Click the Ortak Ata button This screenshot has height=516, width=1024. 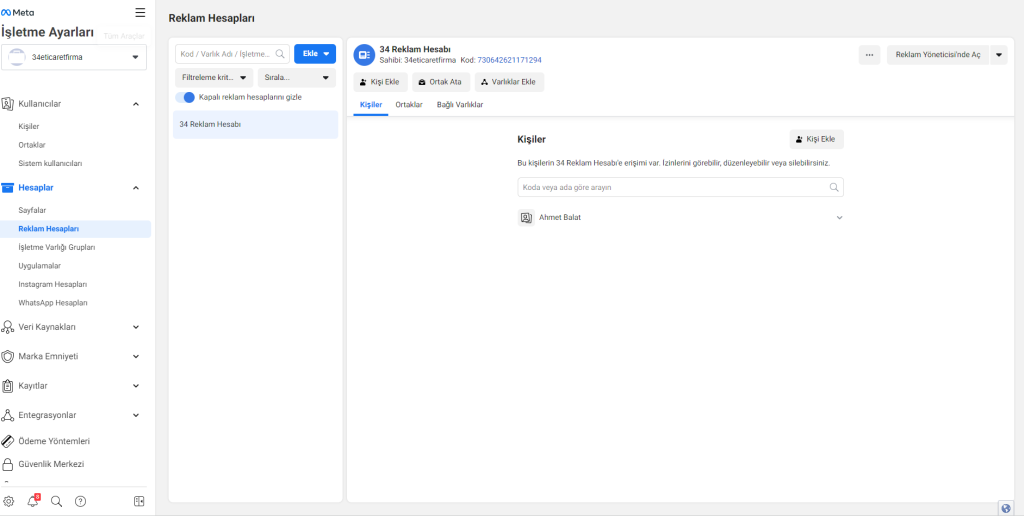click(440, 82)
